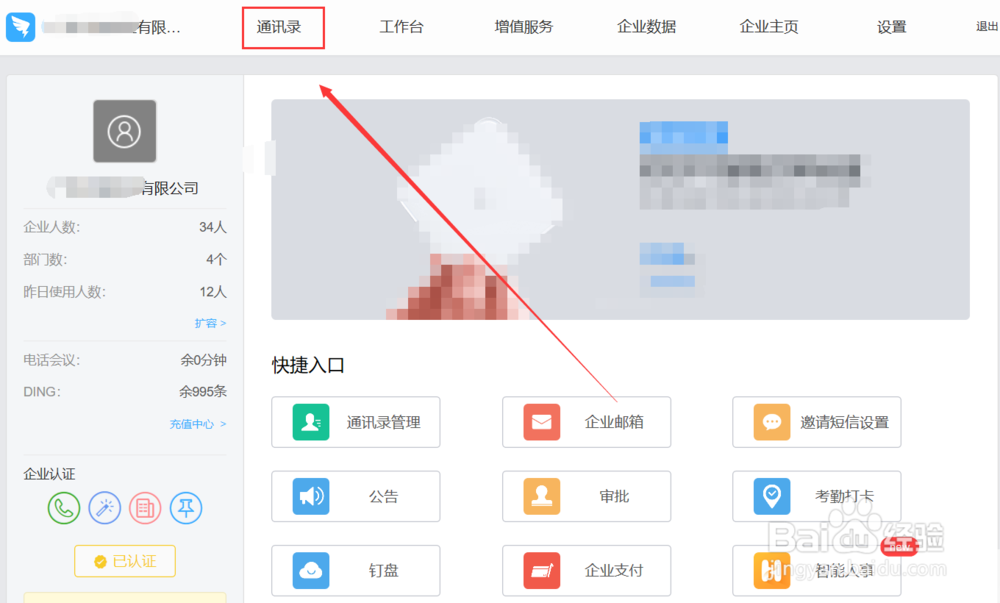Open 企业邮箱 via the red envelope icon
Image resolution: width=1000 pixels, height=603 pixels.
pyautogui.click(x=540, y=422)
